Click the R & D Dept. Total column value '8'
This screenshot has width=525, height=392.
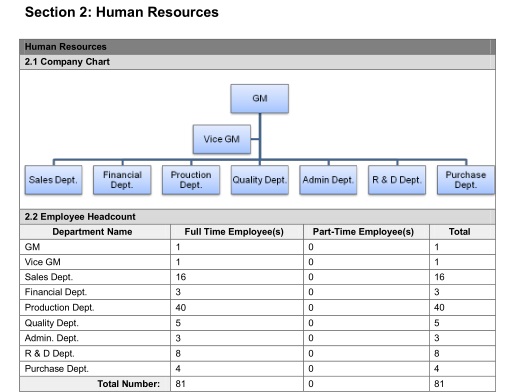pos(437,354)
